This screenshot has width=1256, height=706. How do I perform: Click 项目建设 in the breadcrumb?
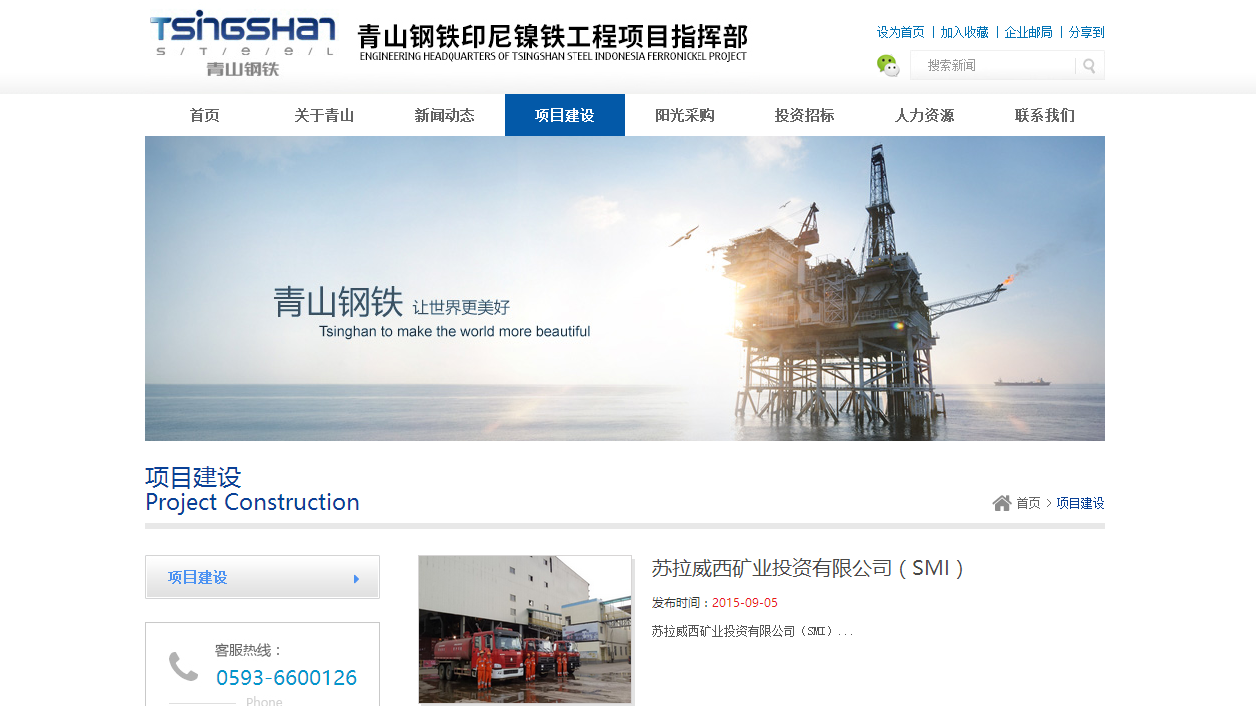tap(1081, 503)
